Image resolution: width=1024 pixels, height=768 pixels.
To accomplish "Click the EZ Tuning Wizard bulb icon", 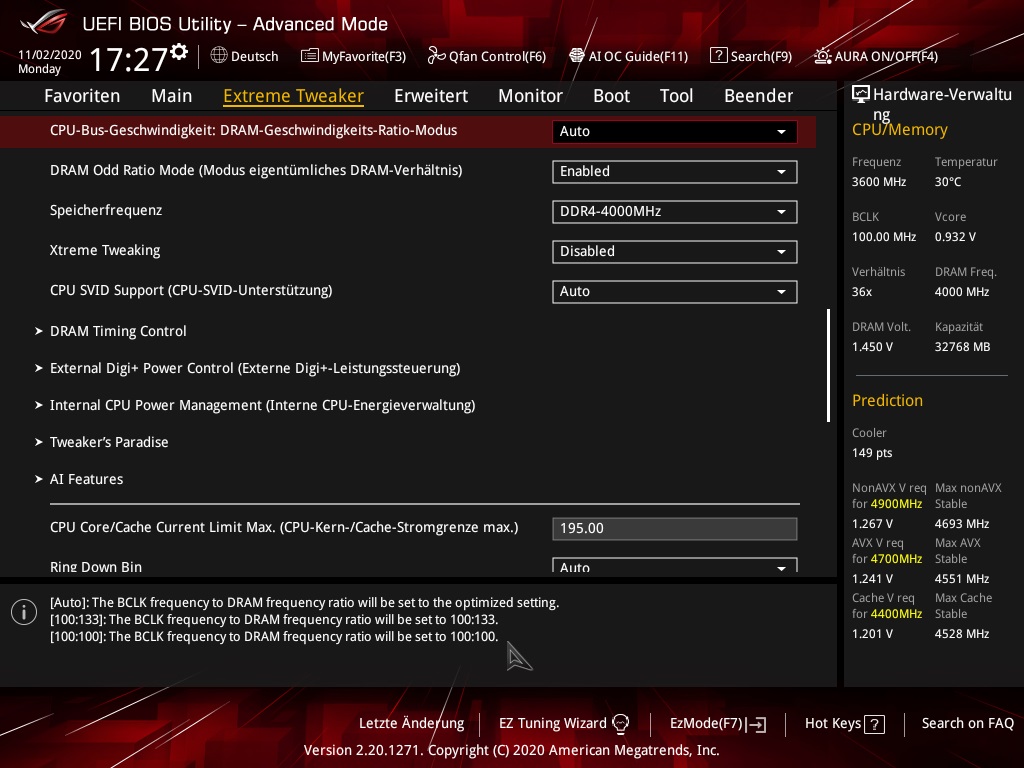I will click(x=620, y=724).
